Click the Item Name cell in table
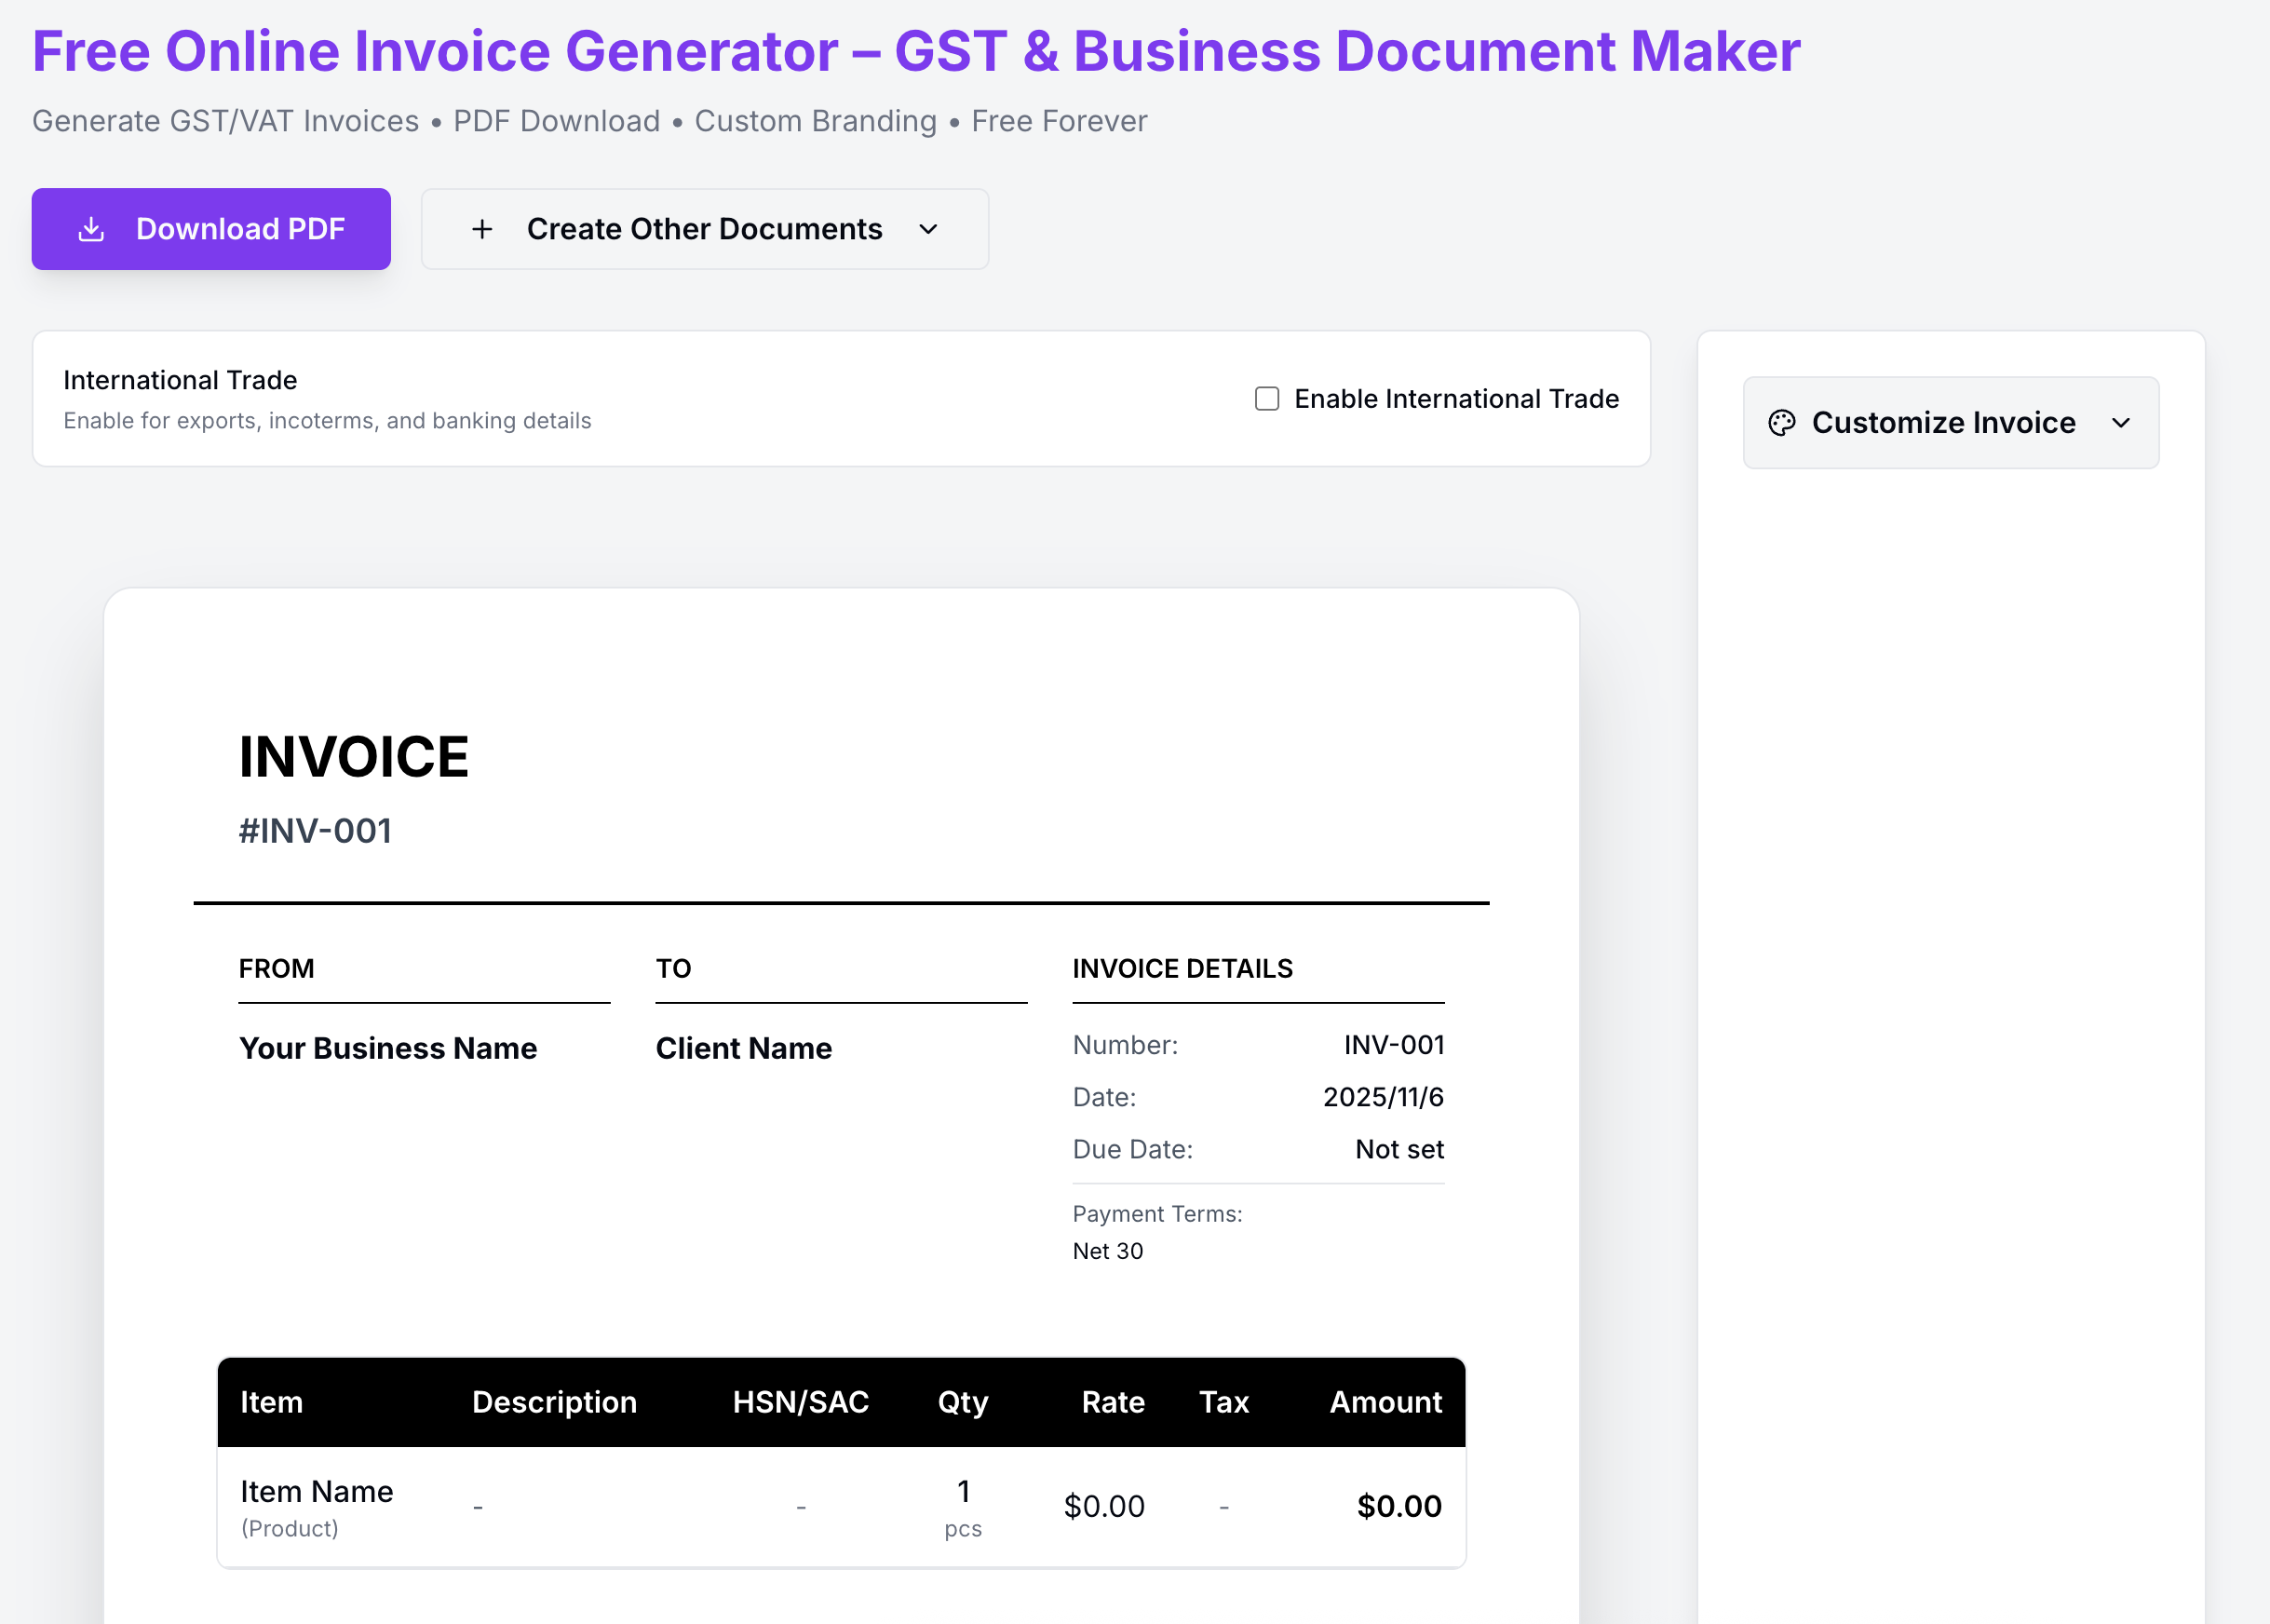The height and width of the screenshot is (1624, 2270). coord(316,1491)
